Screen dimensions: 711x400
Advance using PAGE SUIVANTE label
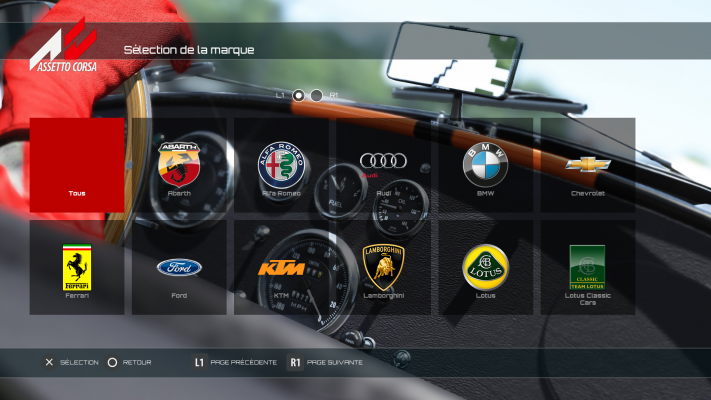point(335,362)
